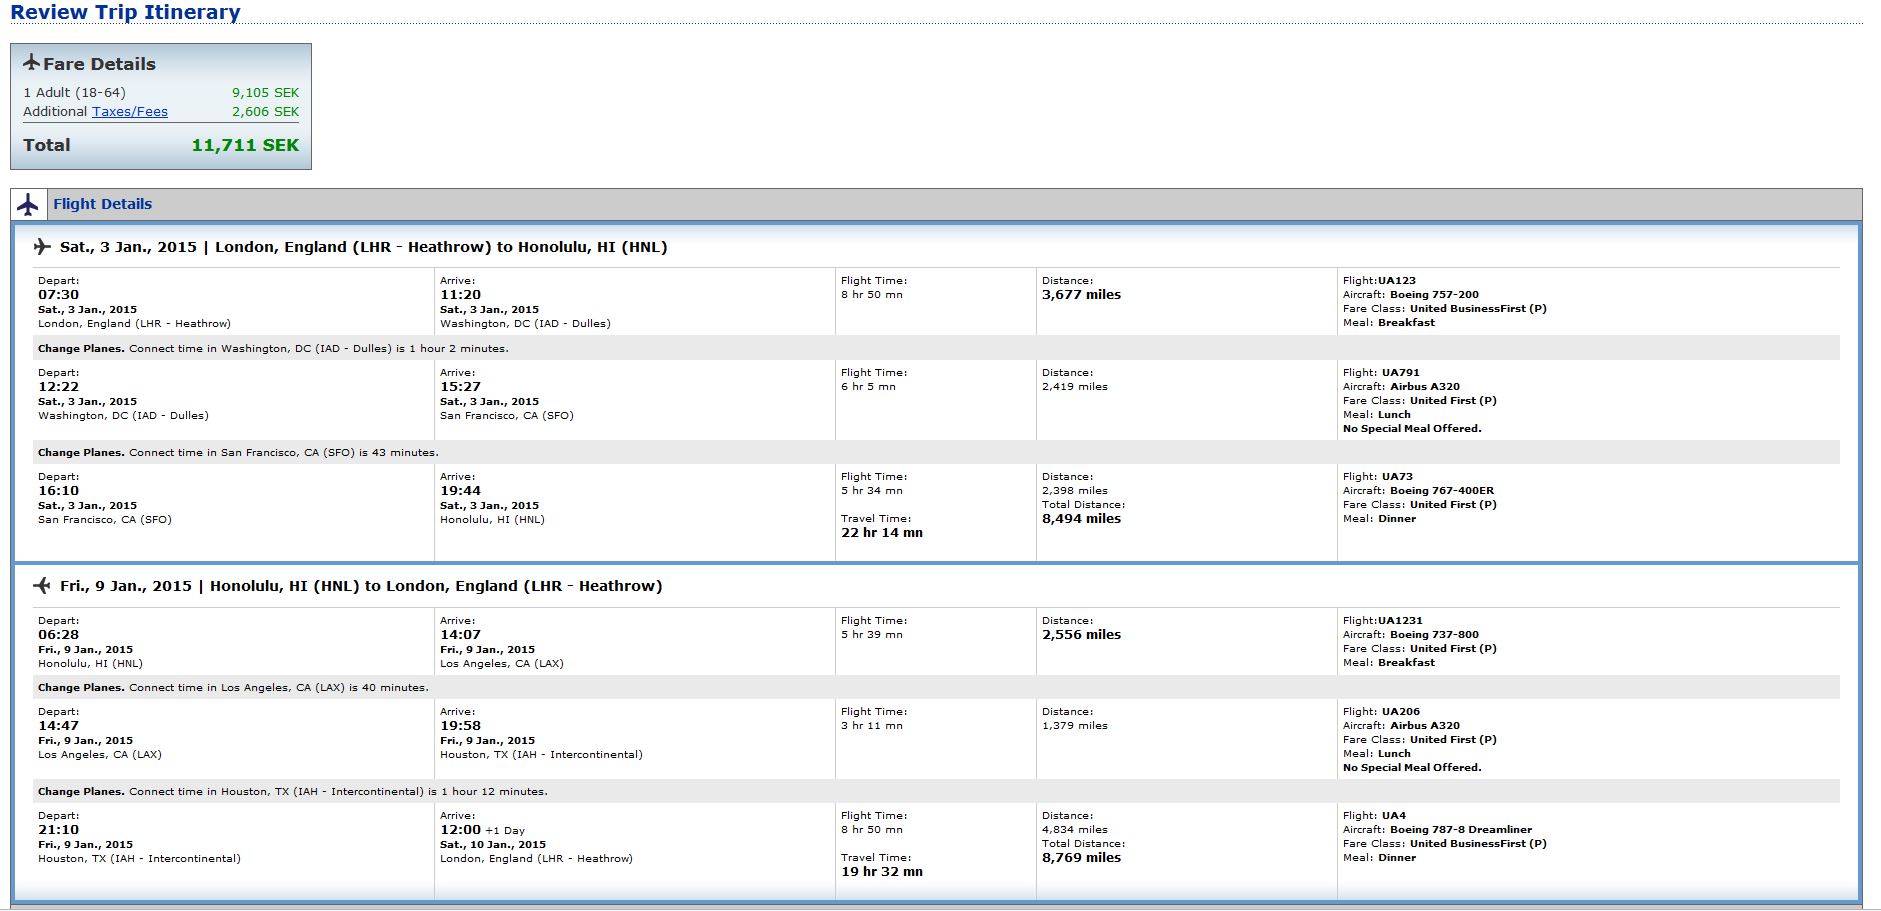Open the Taxes/Fees link
Screen dimensions: 1881x911
click(130, 112)
